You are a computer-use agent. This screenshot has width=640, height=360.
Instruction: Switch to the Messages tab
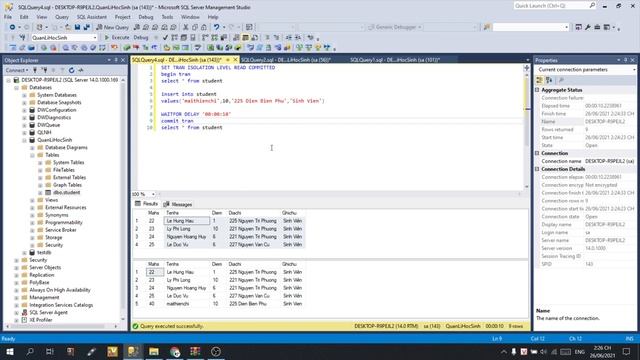pos(178,204)
